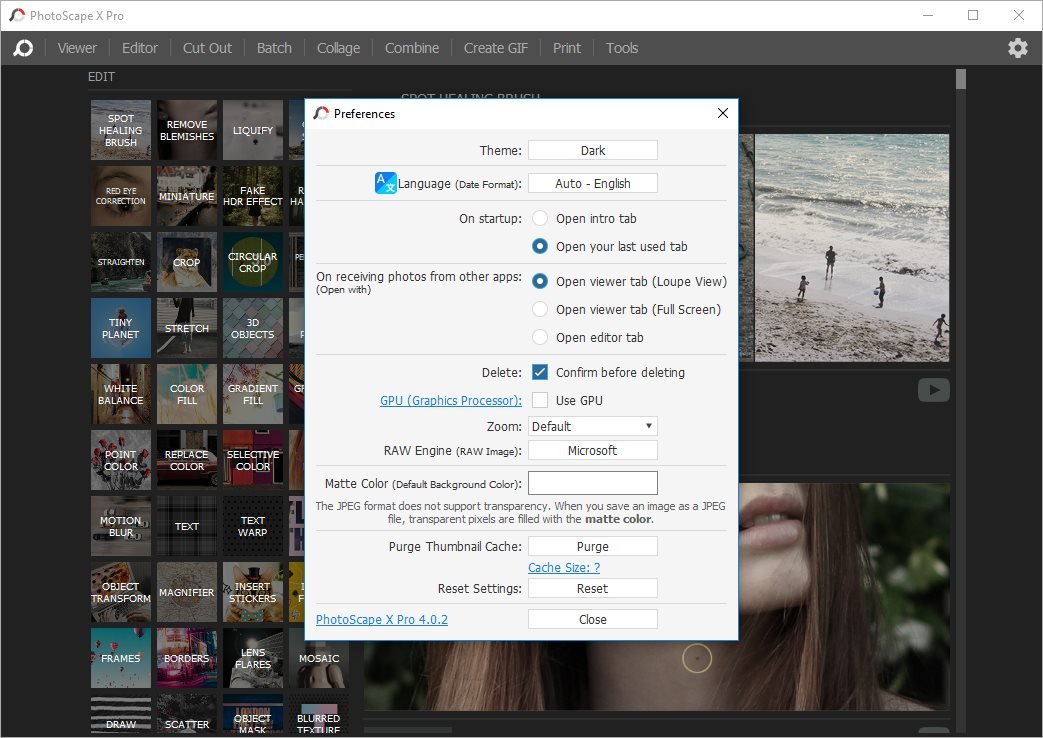The width and height of the screenshot is (1043, 738).
Task: Open the Print tab
Action: point(567,48)
